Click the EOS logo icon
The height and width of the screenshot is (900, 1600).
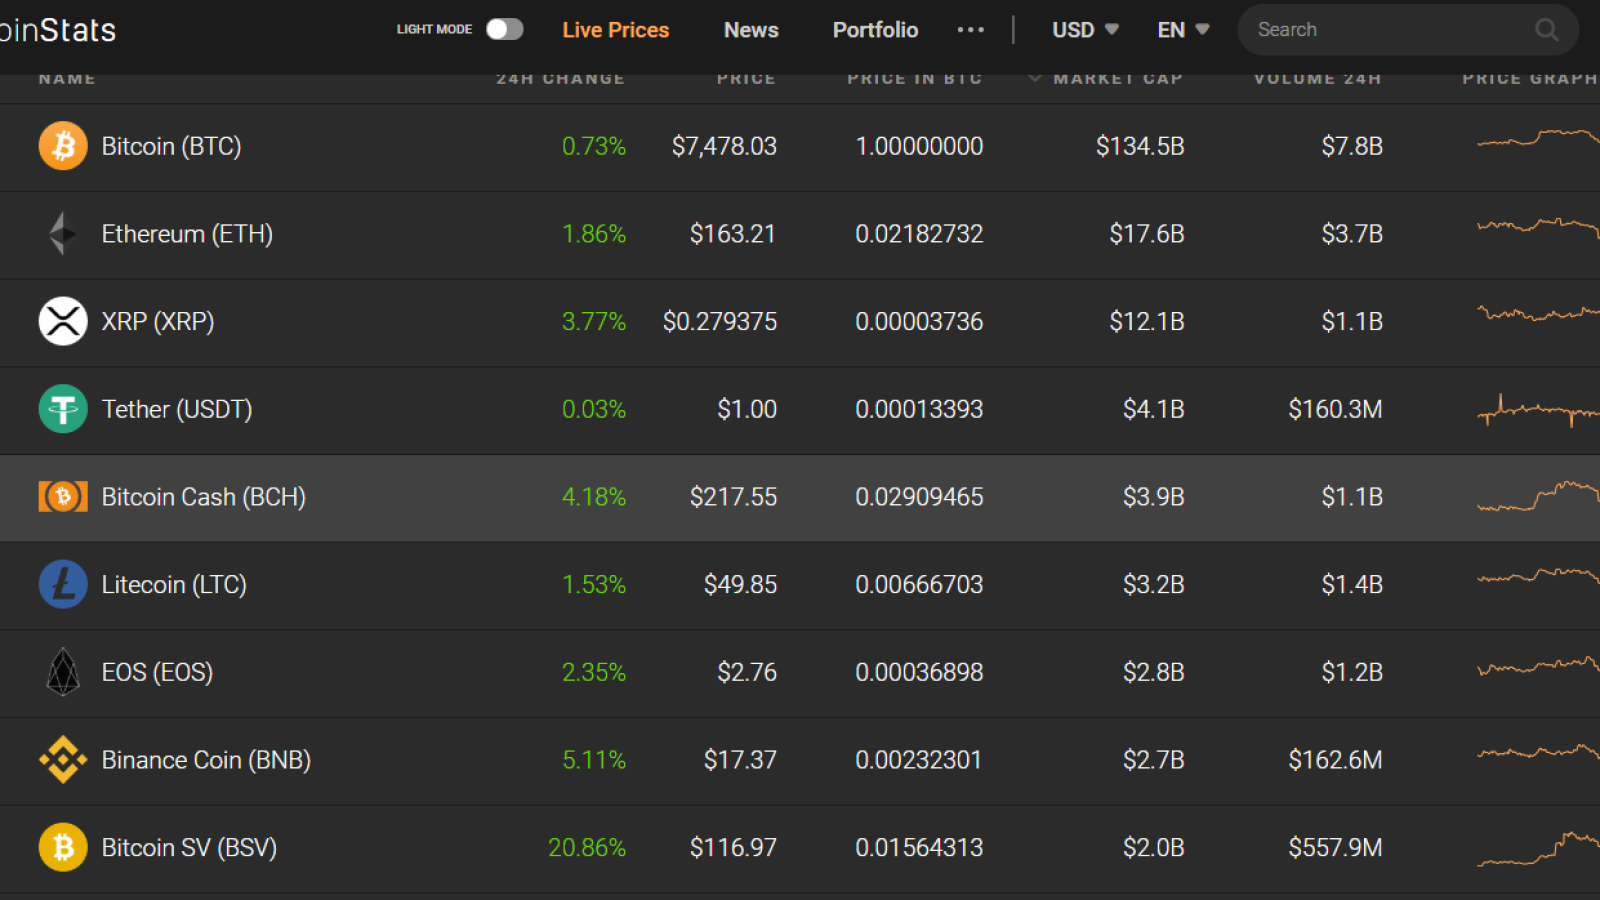[x=63, y=672]
